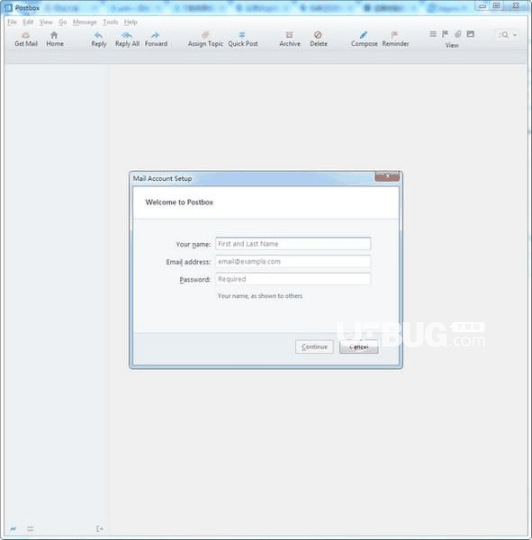This screenshot has height=540, width=532.
Task: Click the Get Mail toolbar icon
Action: pyautogui.click(x=26, y=39)
